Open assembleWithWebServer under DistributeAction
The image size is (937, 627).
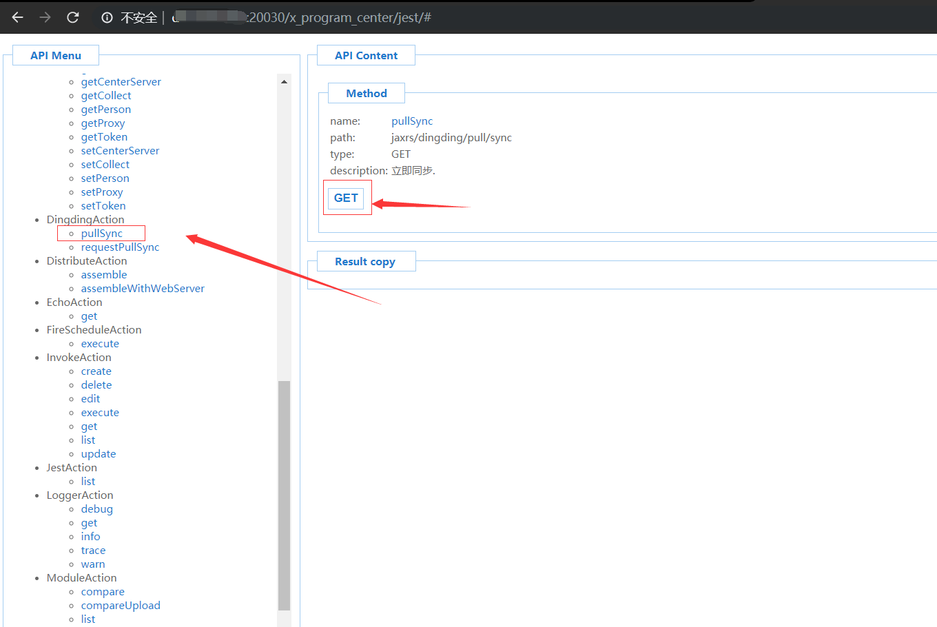point(142,288)
